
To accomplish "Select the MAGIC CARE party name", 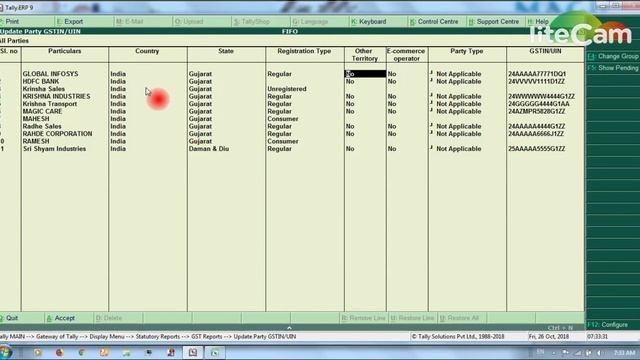I will coord(42,111).
